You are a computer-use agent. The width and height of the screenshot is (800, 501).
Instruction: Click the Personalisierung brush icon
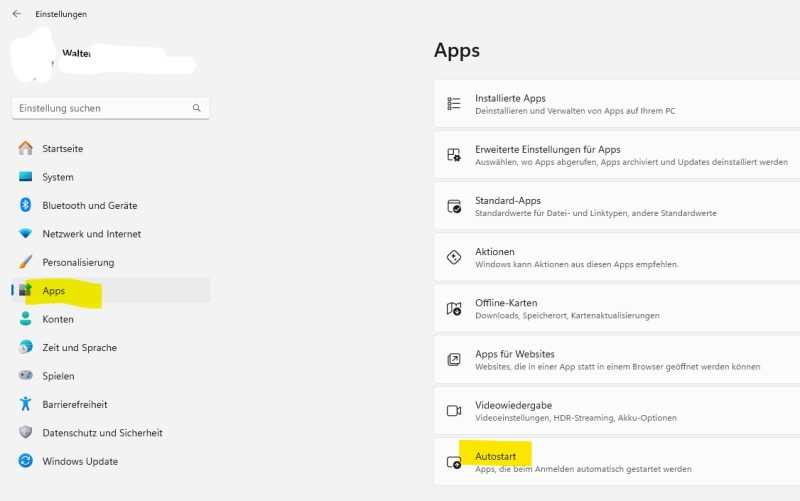point(26,262)
